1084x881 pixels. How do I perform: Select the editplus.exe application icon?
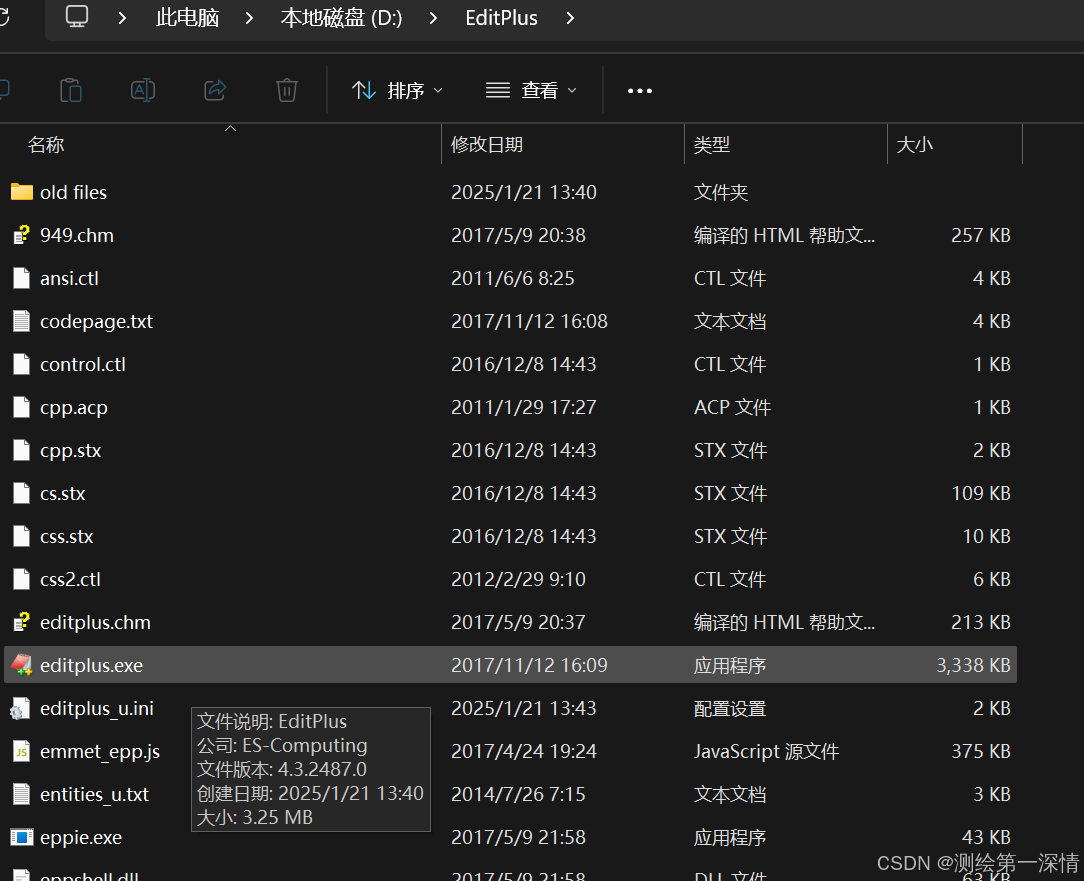tap(21, 665)
